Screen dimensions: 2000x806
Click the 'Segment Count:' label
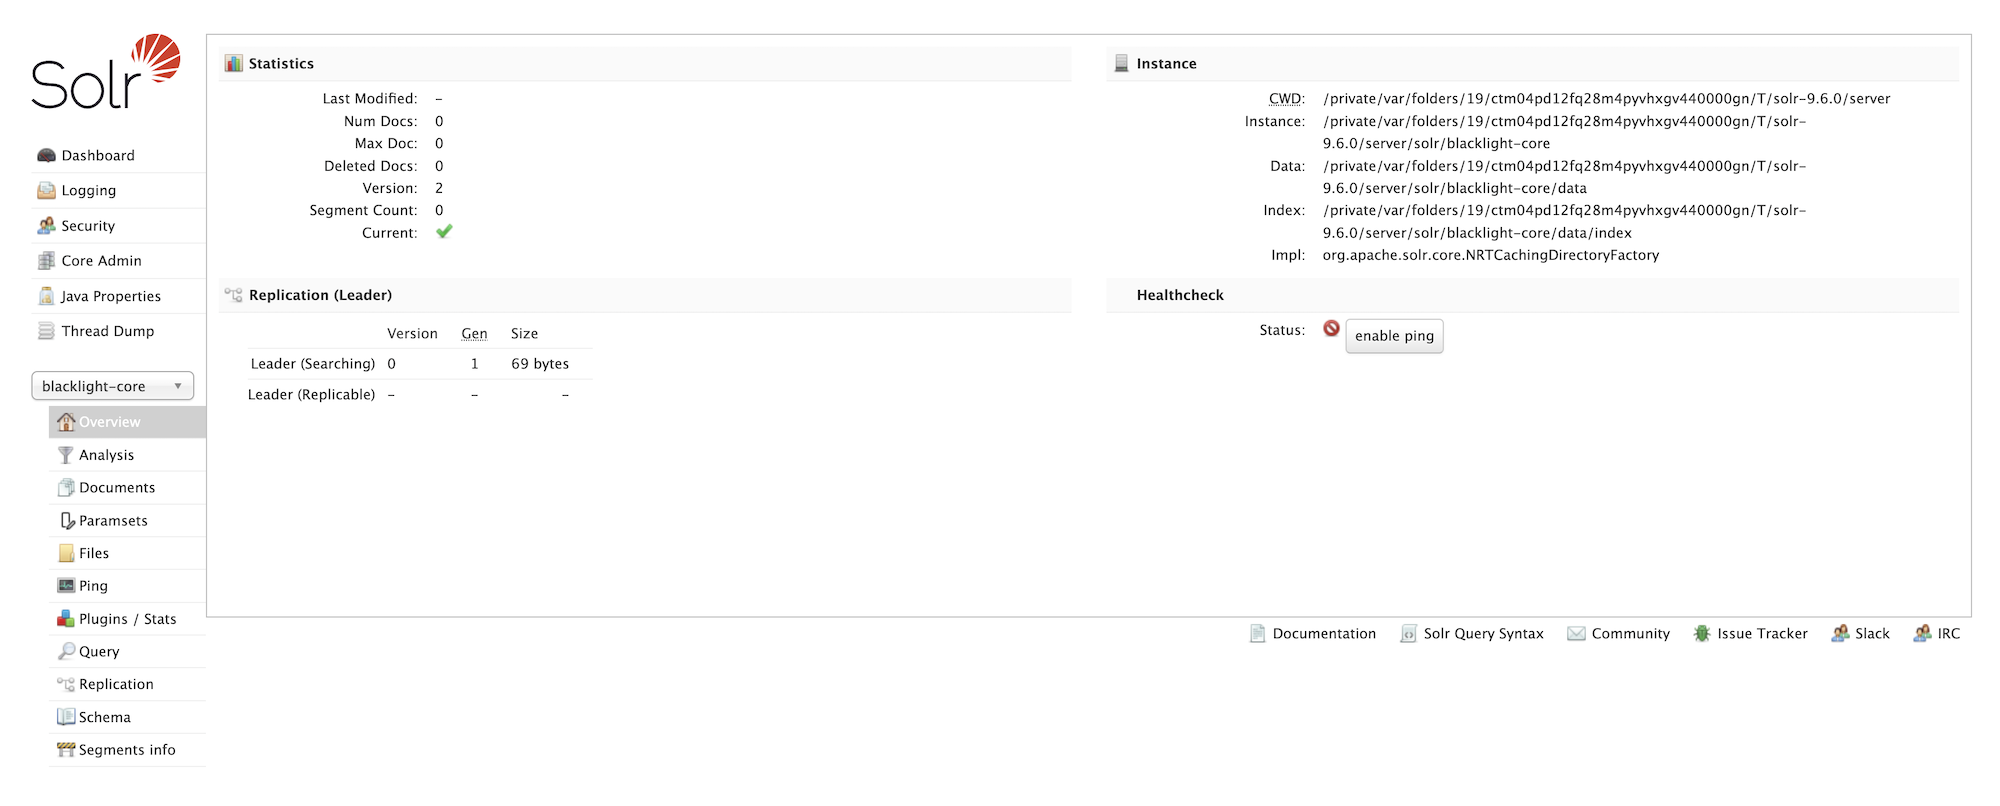[363, 210]
